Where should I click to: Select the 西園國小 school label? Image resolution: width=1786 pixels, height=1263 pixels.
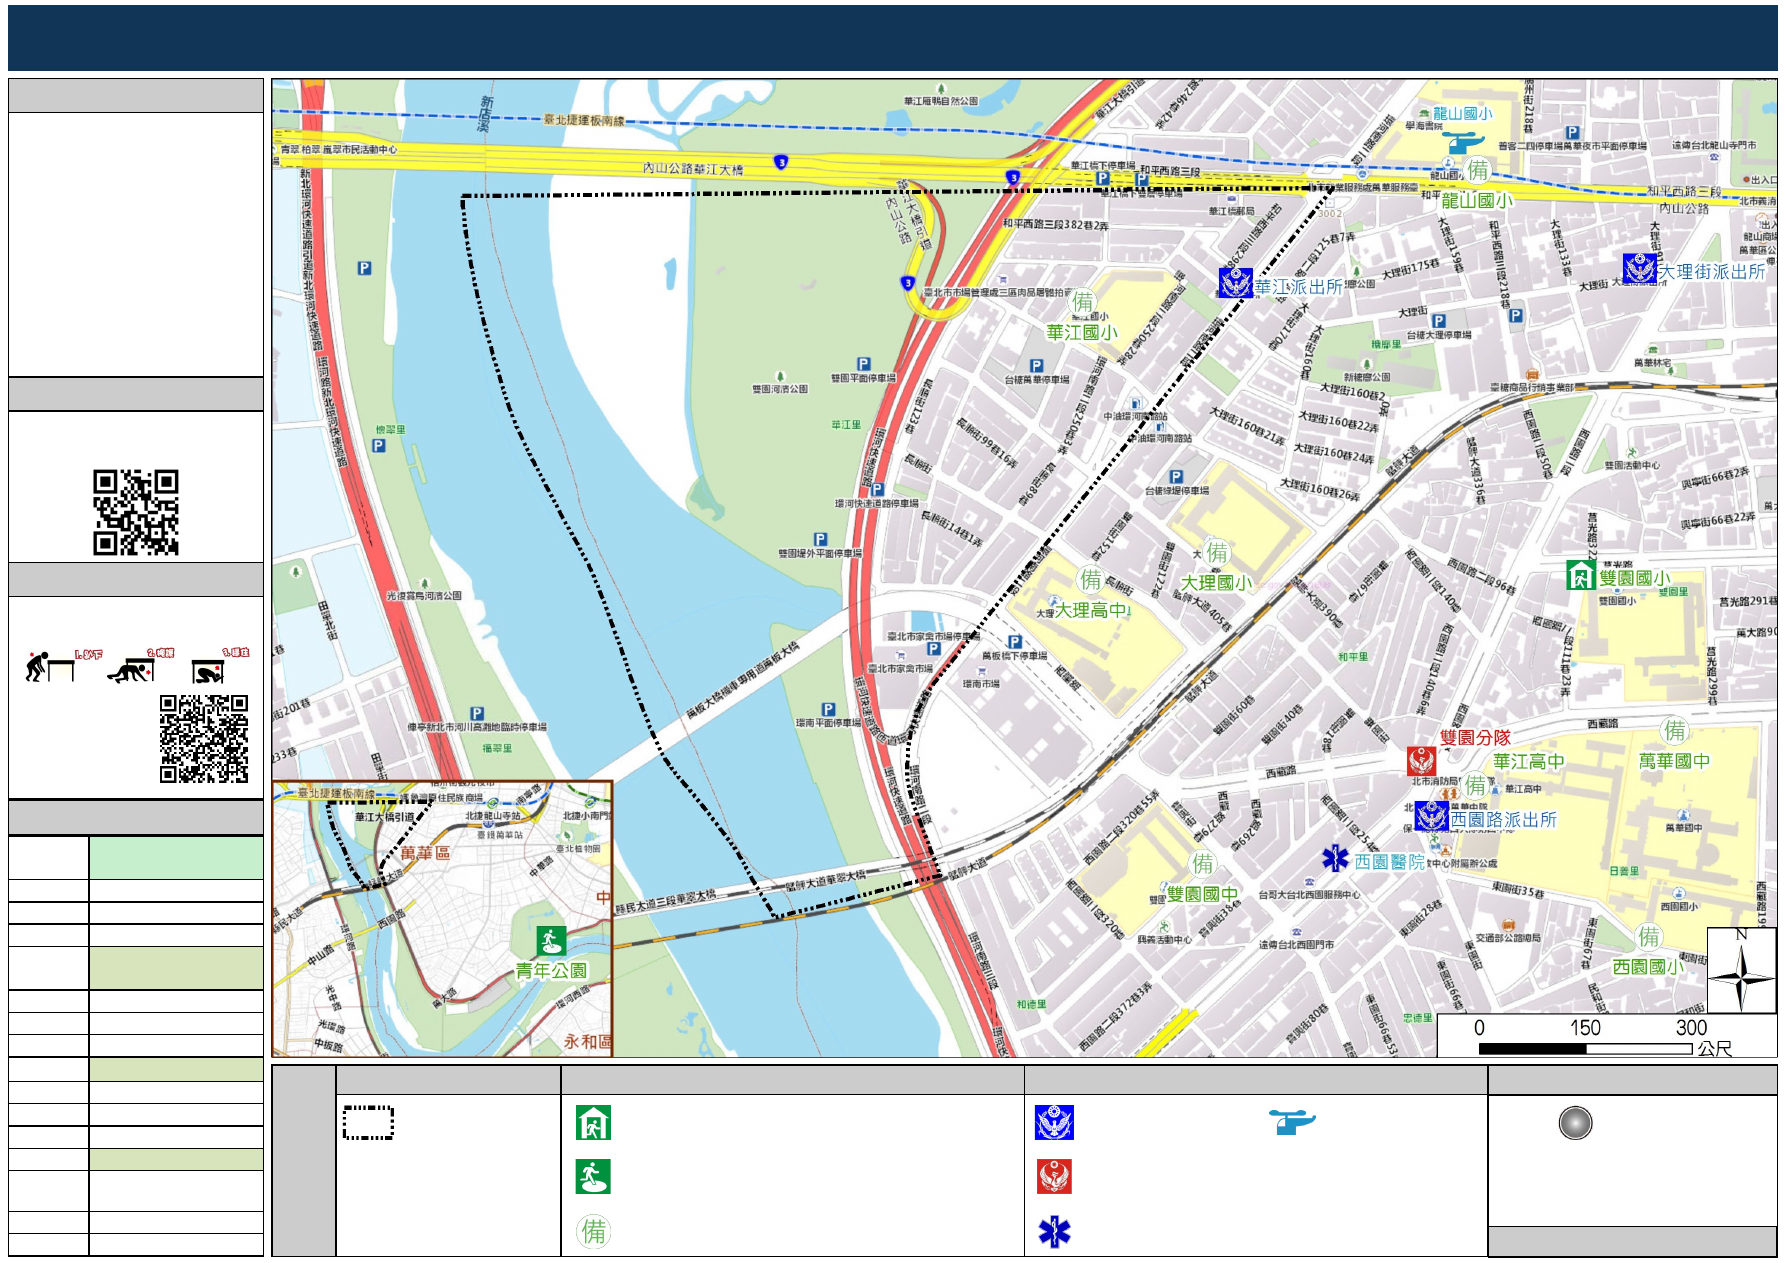(1649, 967)
